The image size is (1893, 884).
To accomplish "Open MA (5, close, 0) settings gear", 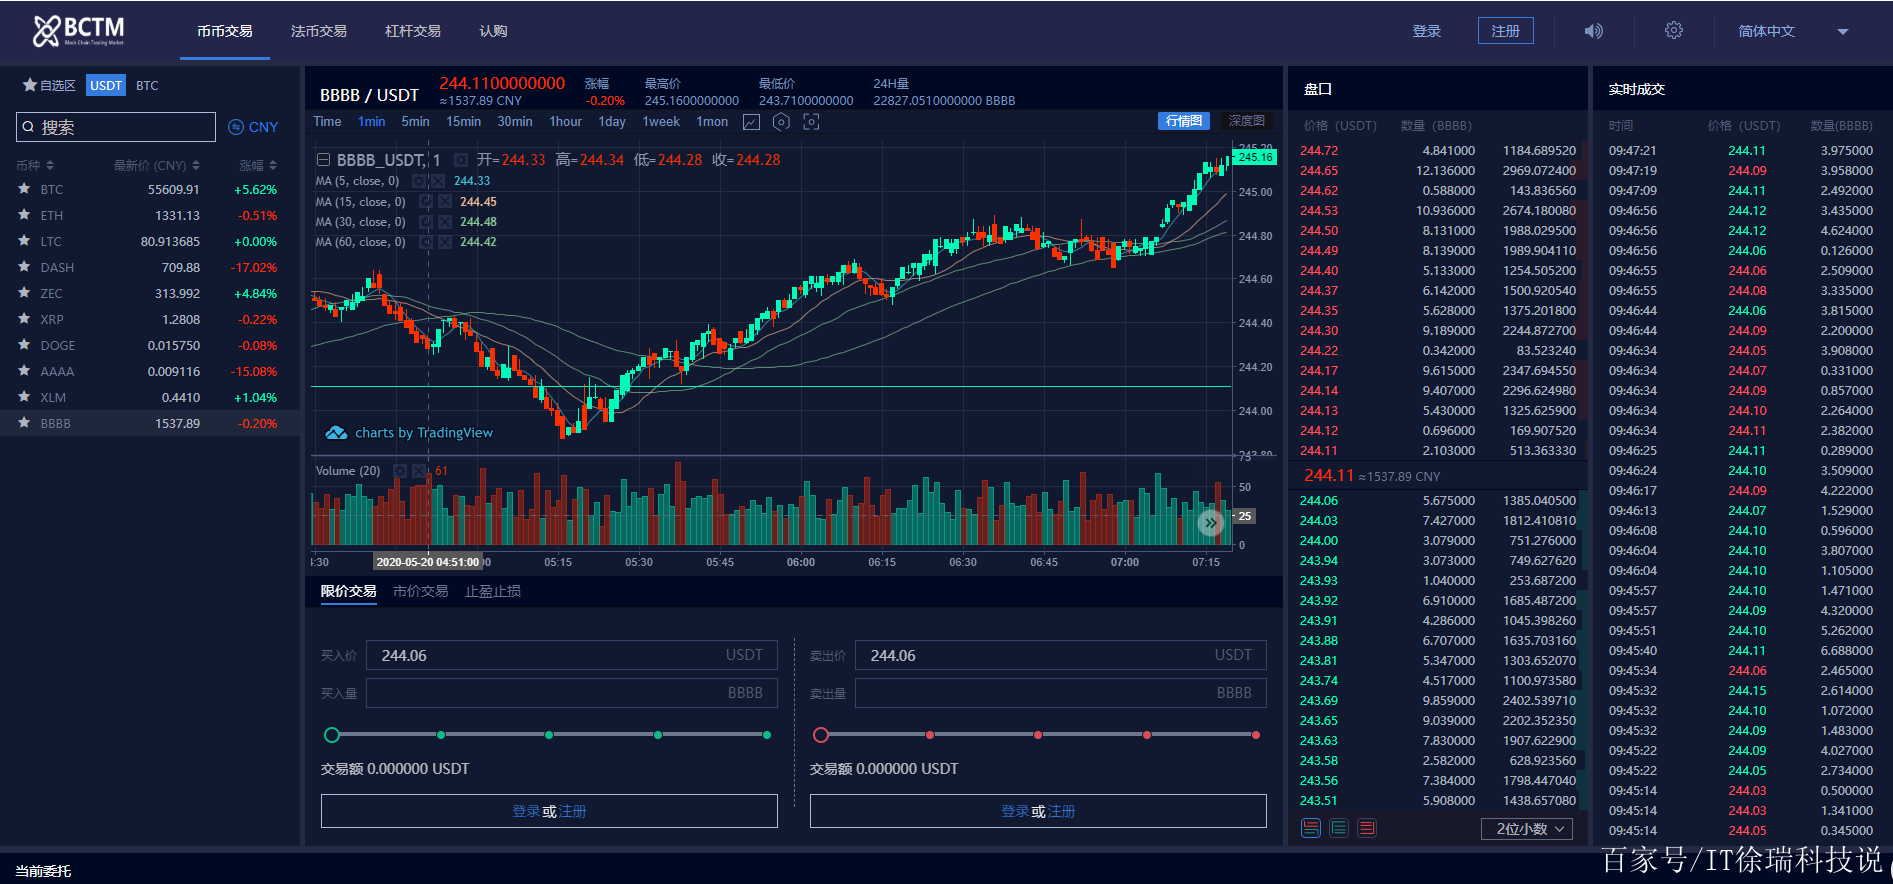I will click(x=419, y=181).
